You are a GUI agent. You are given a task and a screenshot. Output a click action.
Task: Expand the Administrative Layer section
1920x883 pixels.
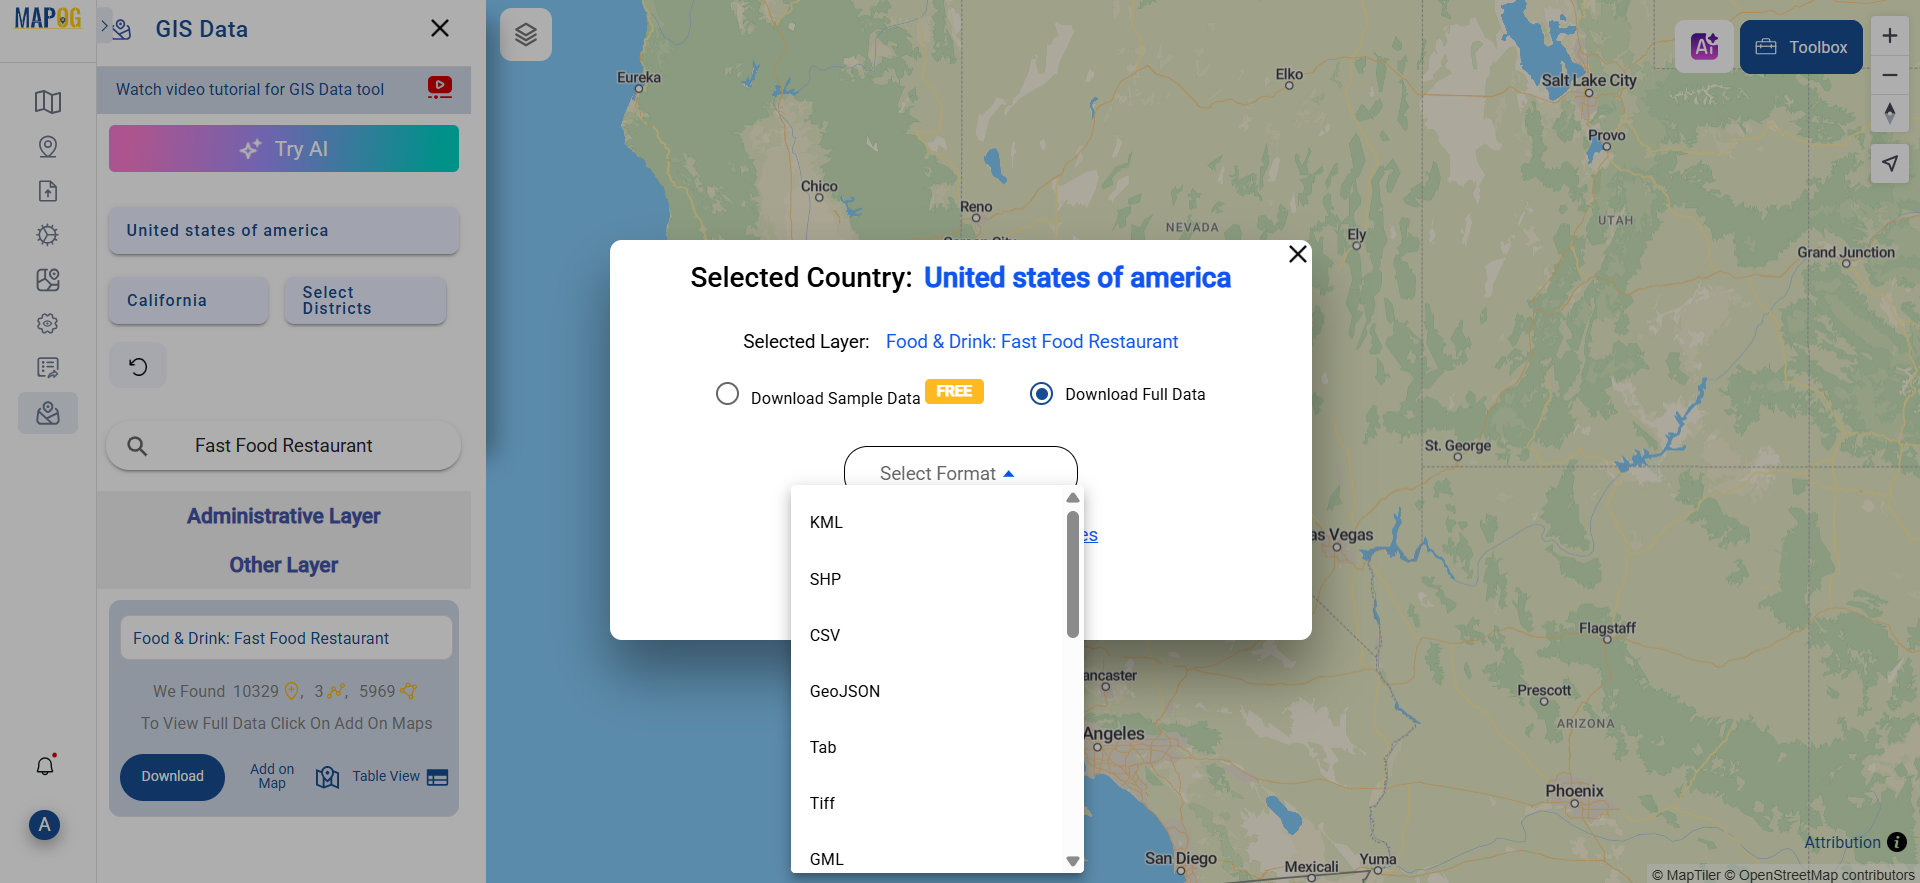click(x=283, y=516)
